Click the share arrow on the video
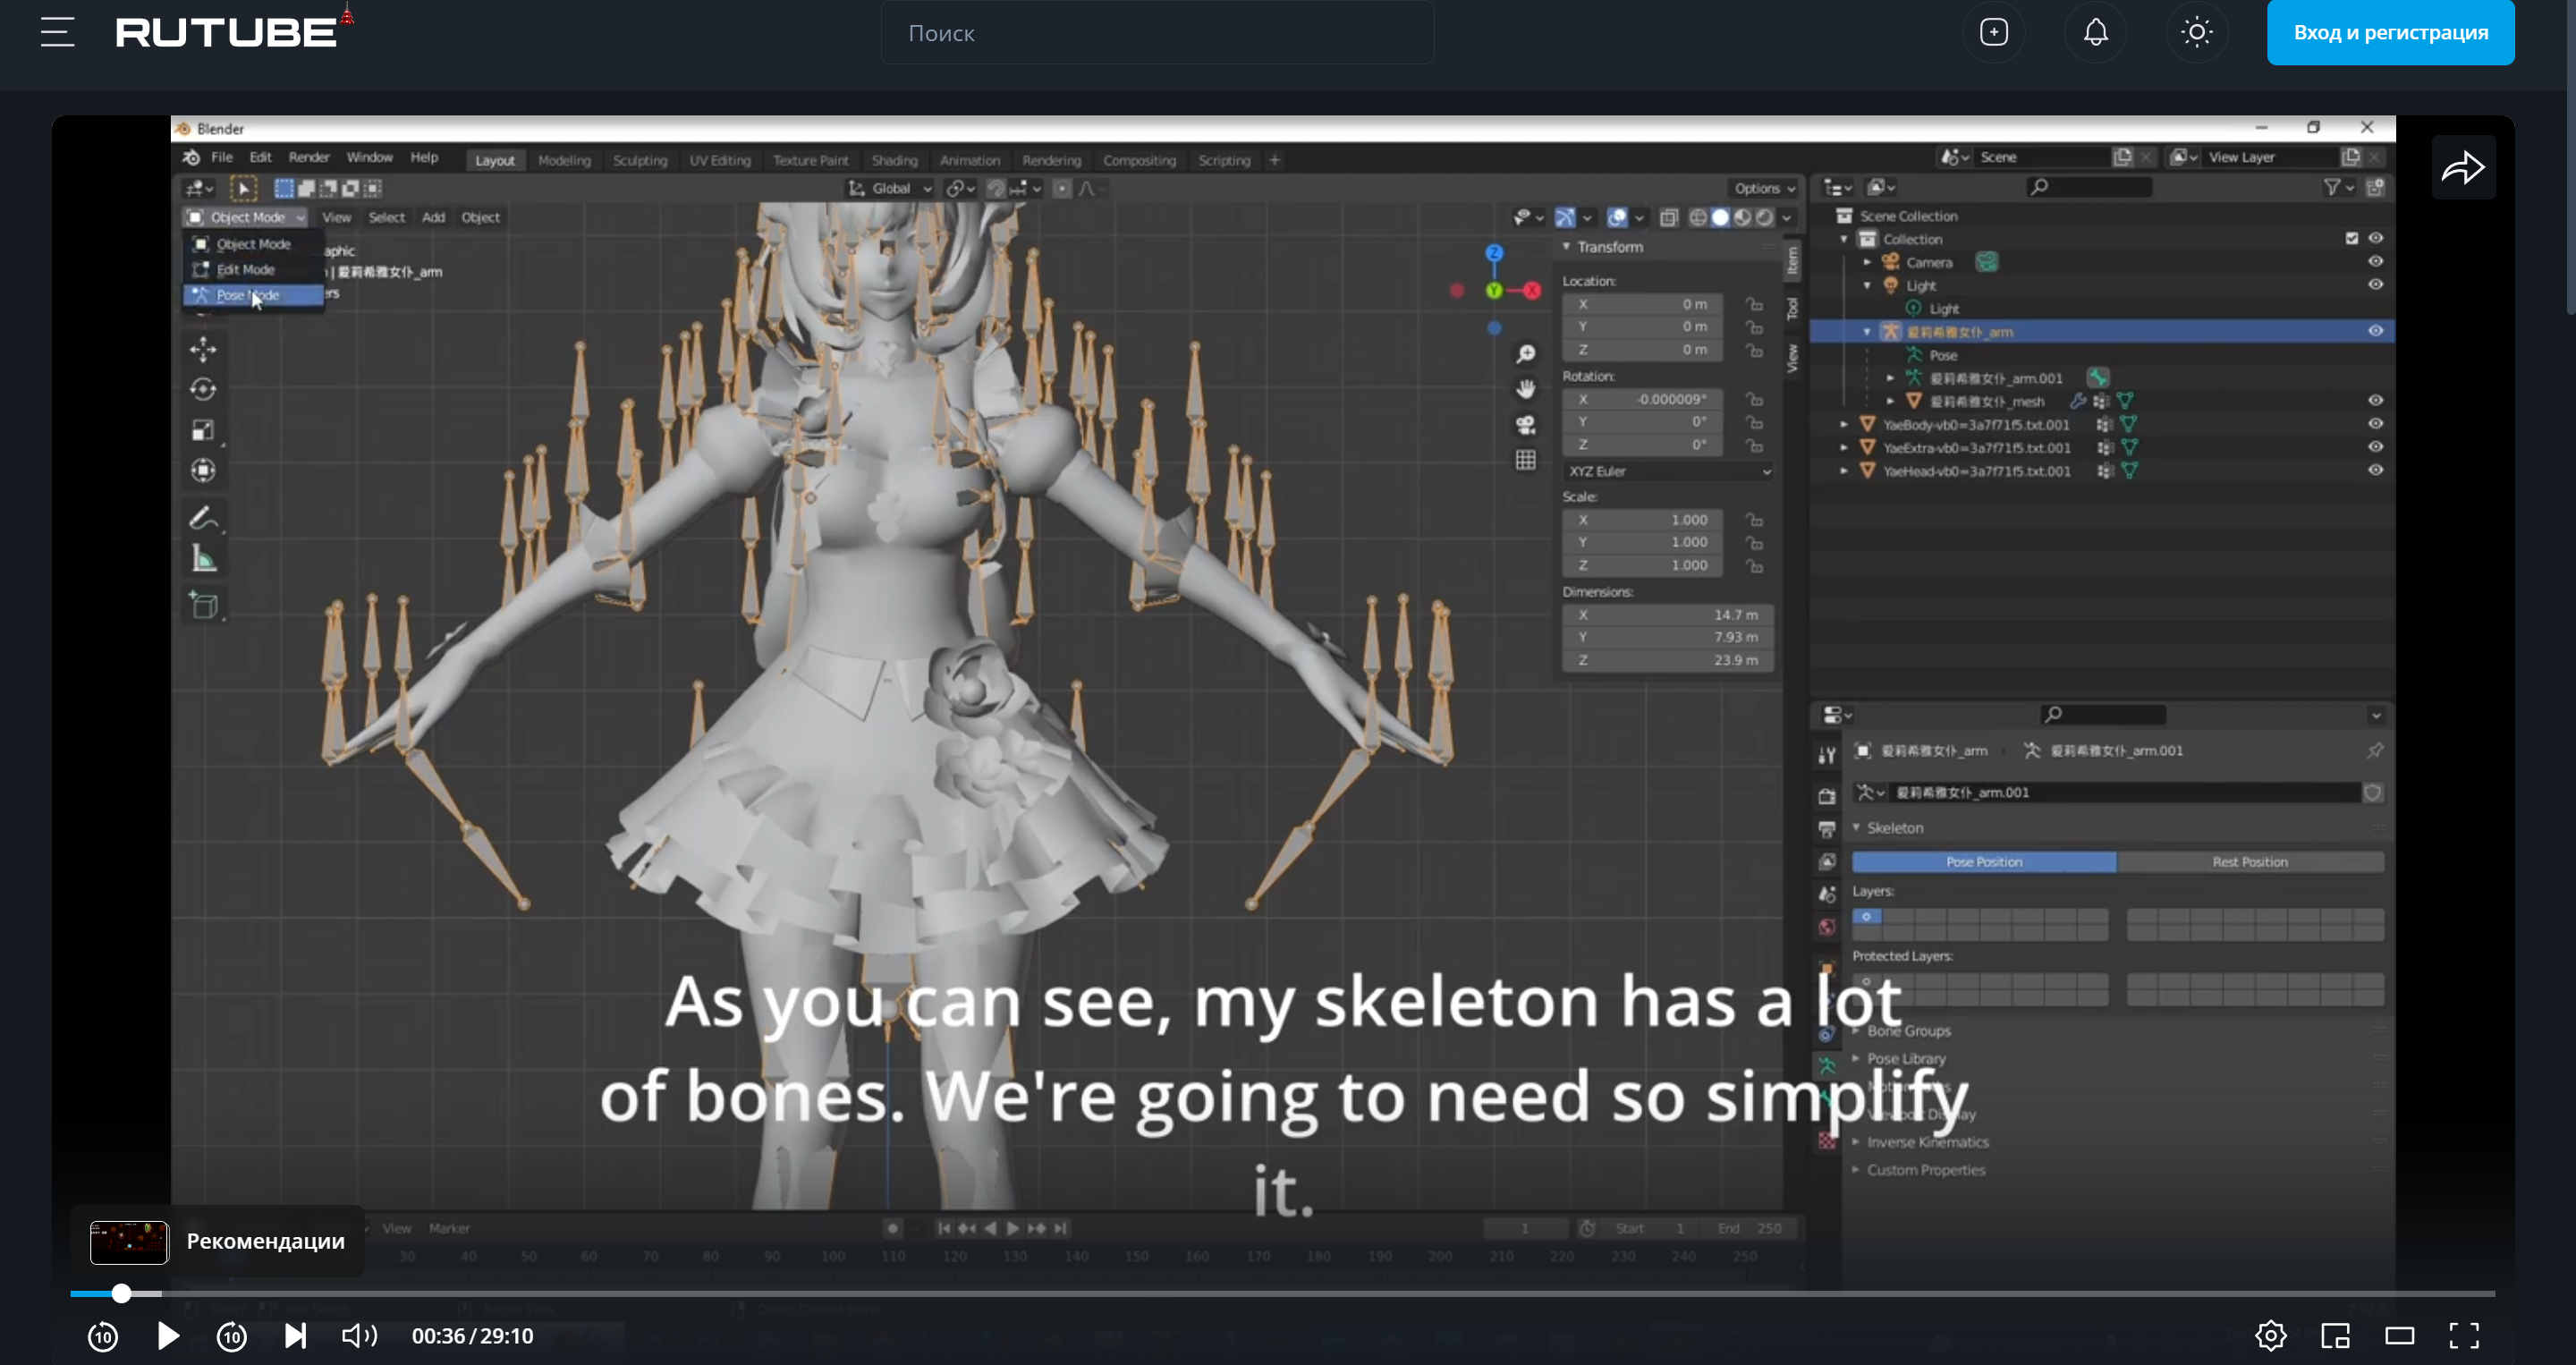 [x=2462, y=168]
